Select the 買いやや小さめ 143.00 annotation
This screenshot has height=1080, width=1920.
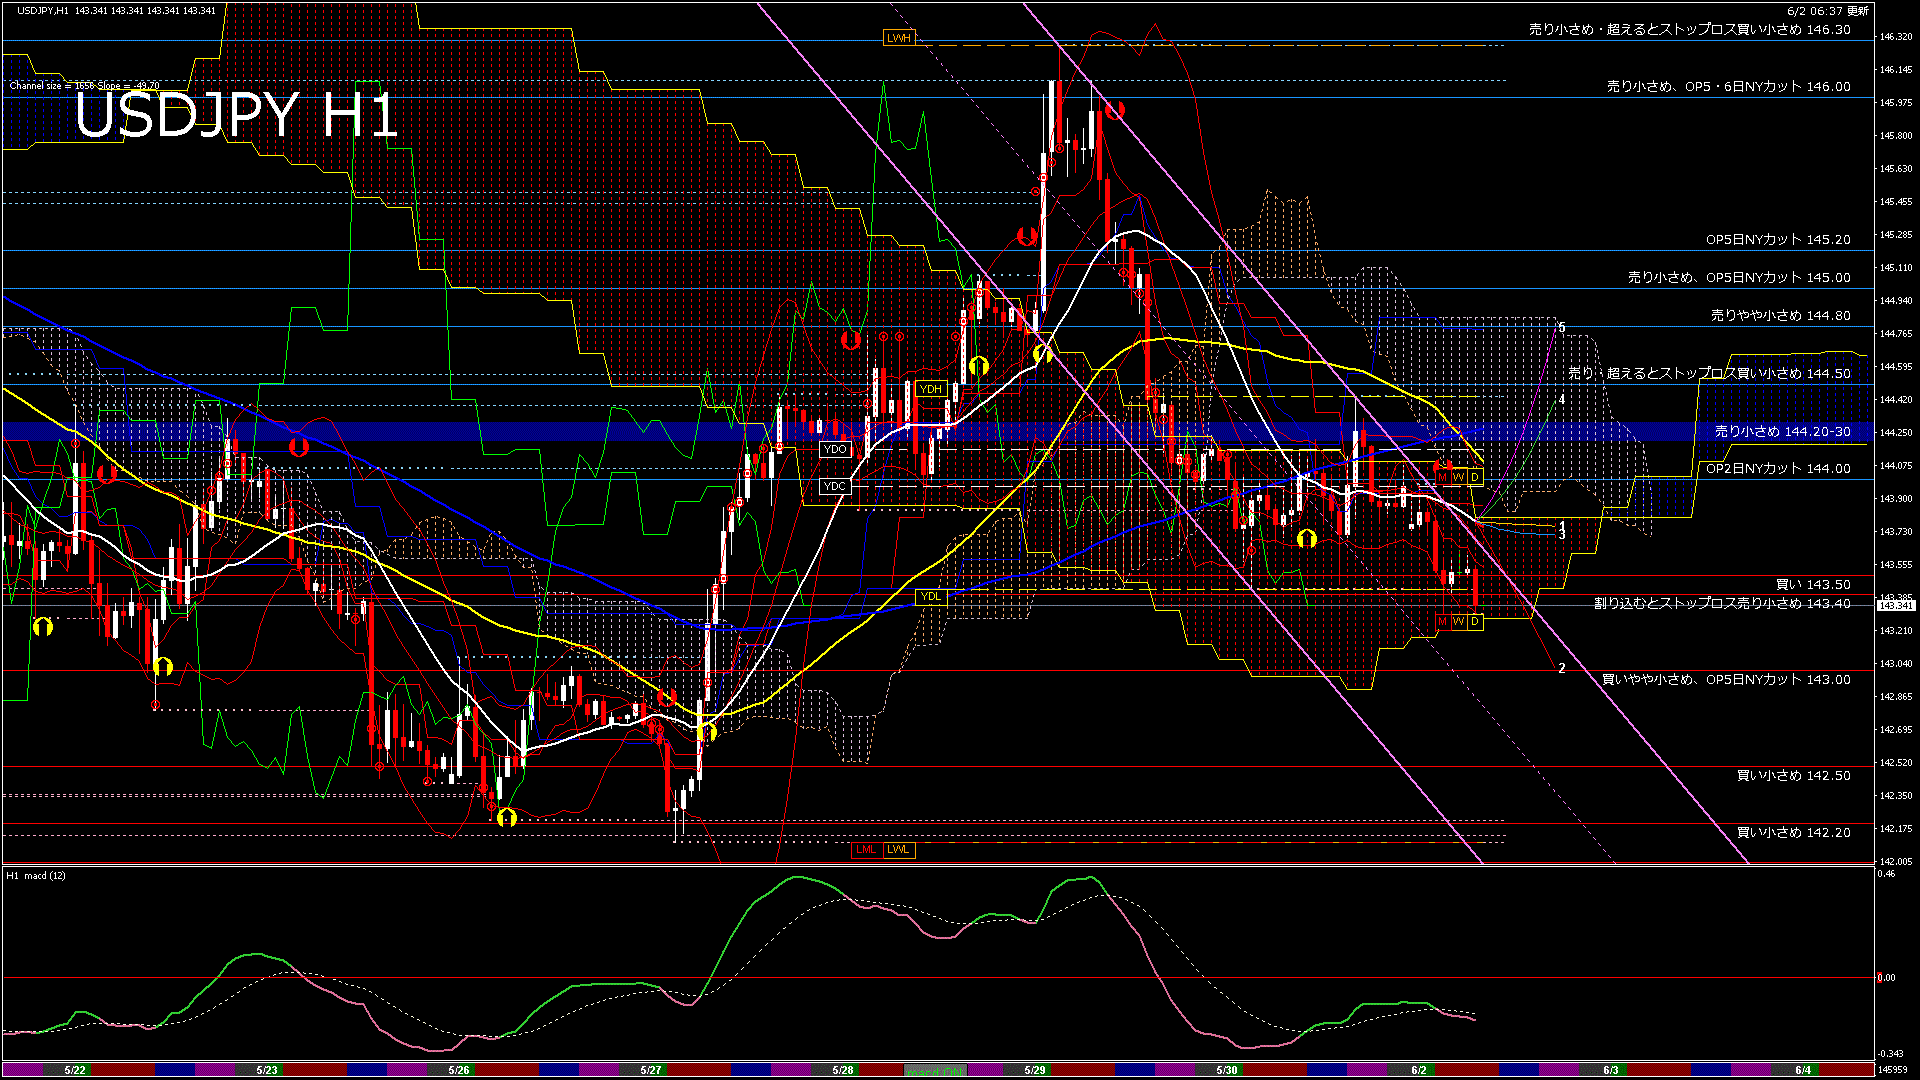tap(1726, 680)
